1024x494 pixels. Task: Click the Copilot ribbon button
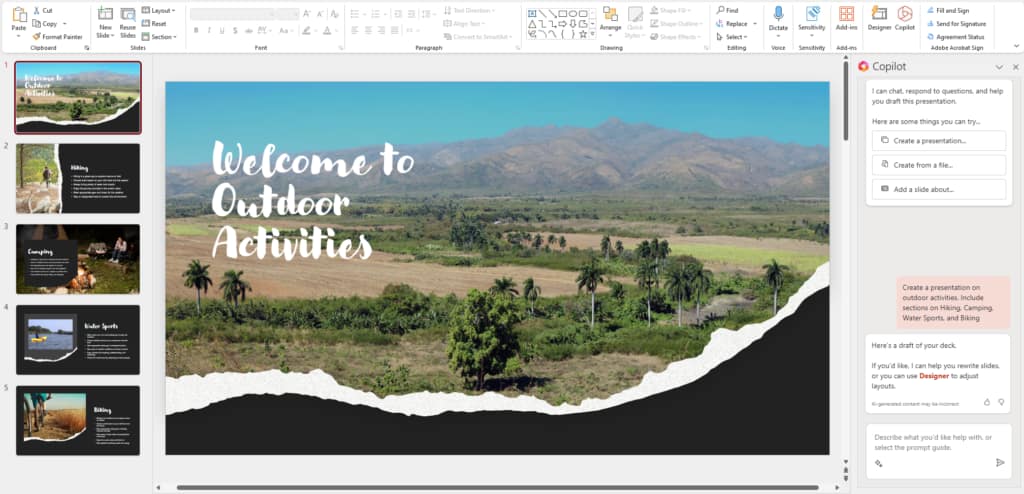[x=904, y=20]
